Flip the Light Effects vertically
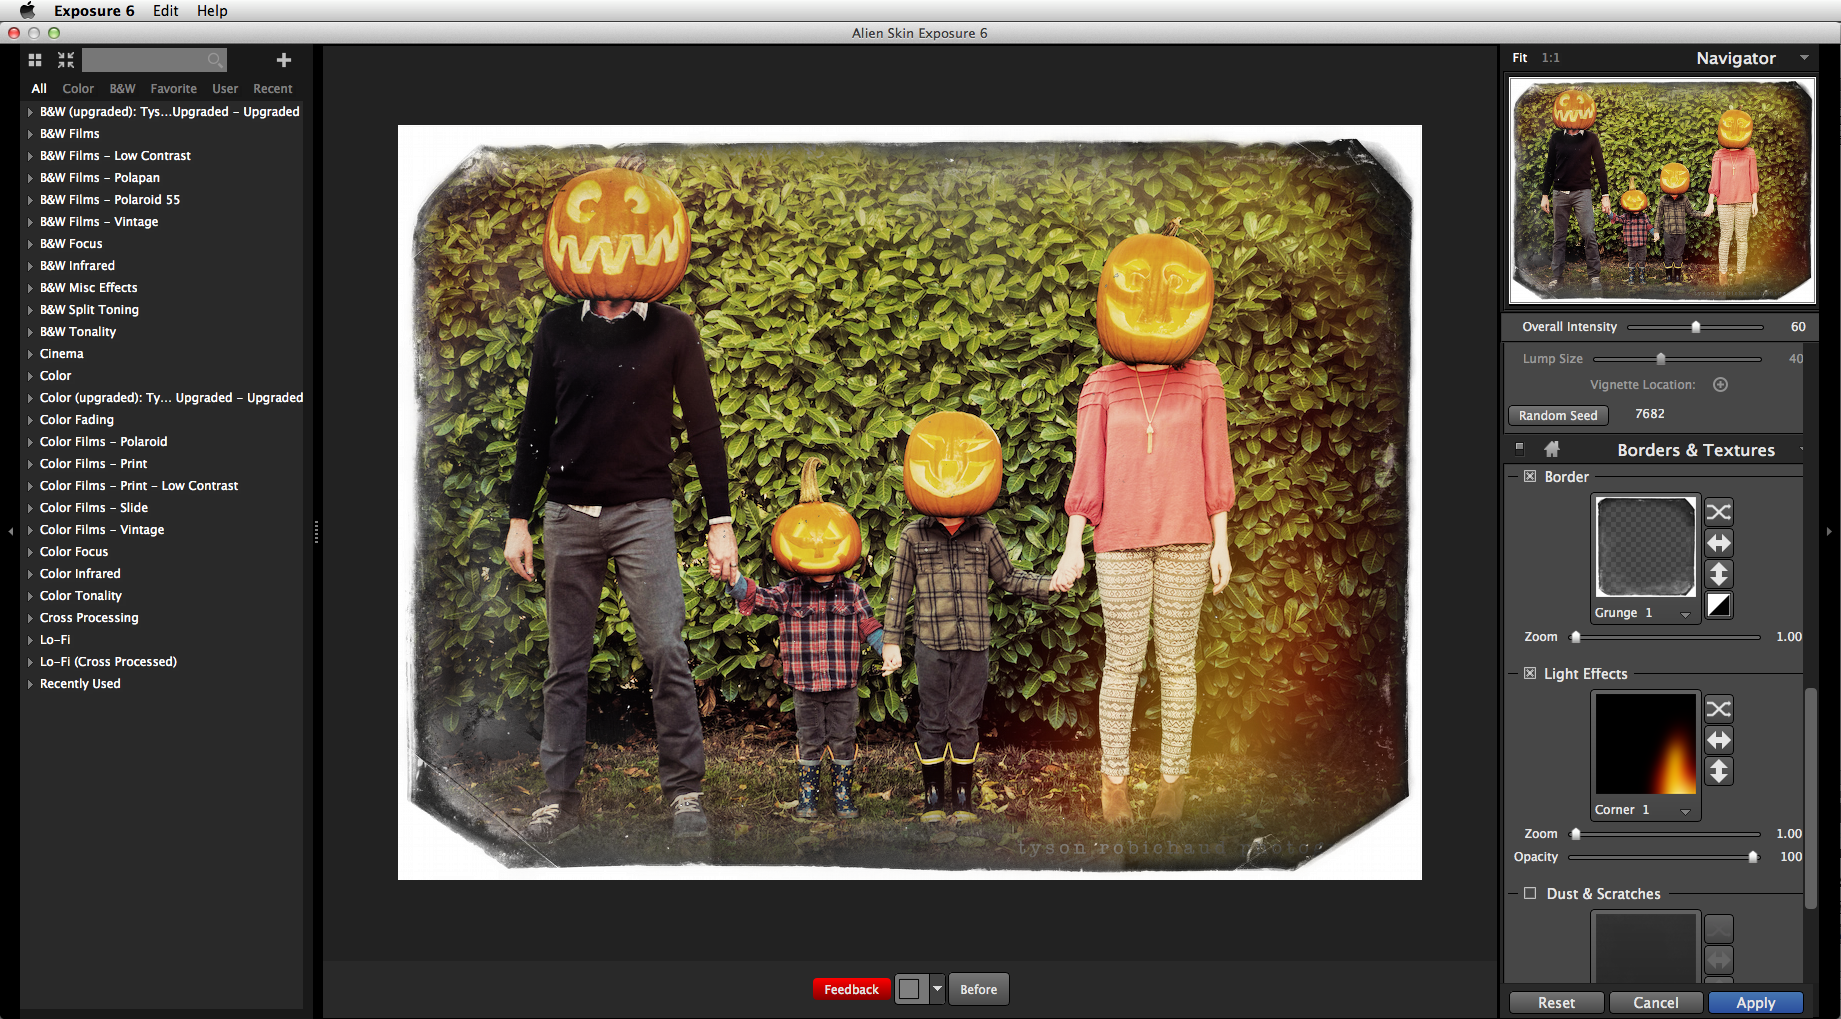Image resolution: width=1841 pixels, height=1019 pixels. tap(1718, 771)
